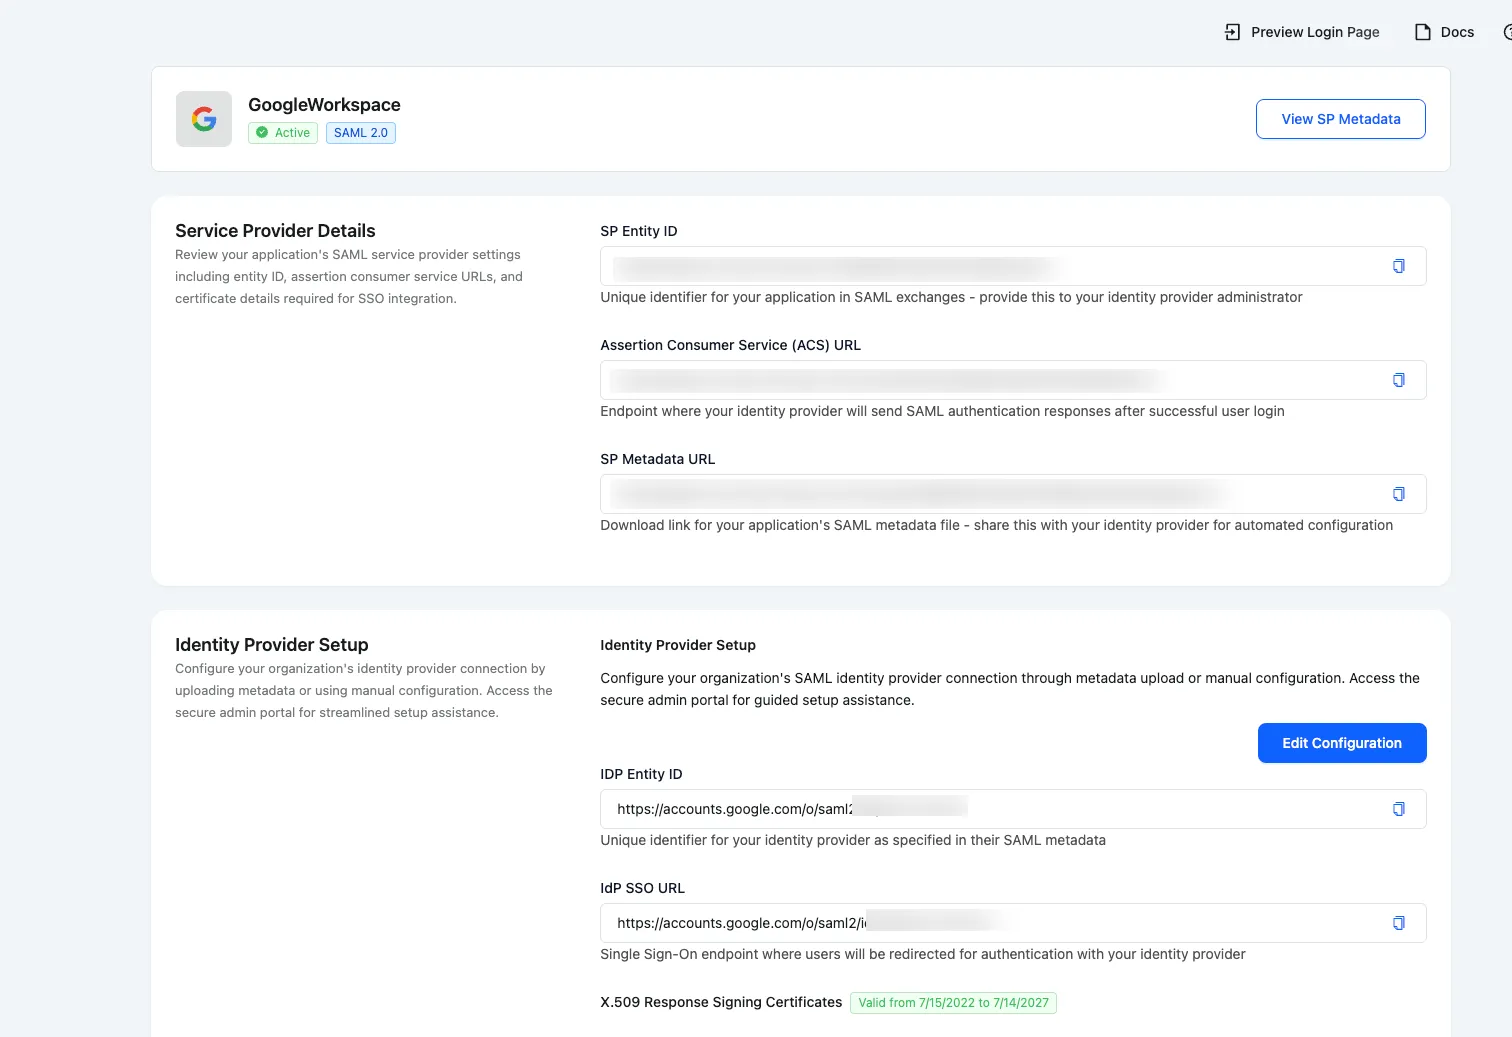Copy the IDP Entity ID
Screen dimensions: 1512x1037
click(1398, 808)
